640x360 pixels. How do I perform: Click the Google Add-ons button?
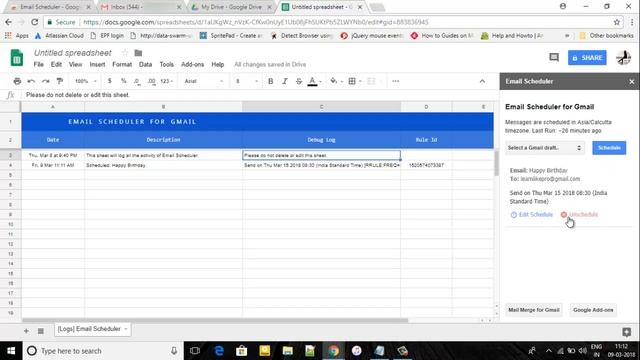pyautogui.click(x=593, y=310)
